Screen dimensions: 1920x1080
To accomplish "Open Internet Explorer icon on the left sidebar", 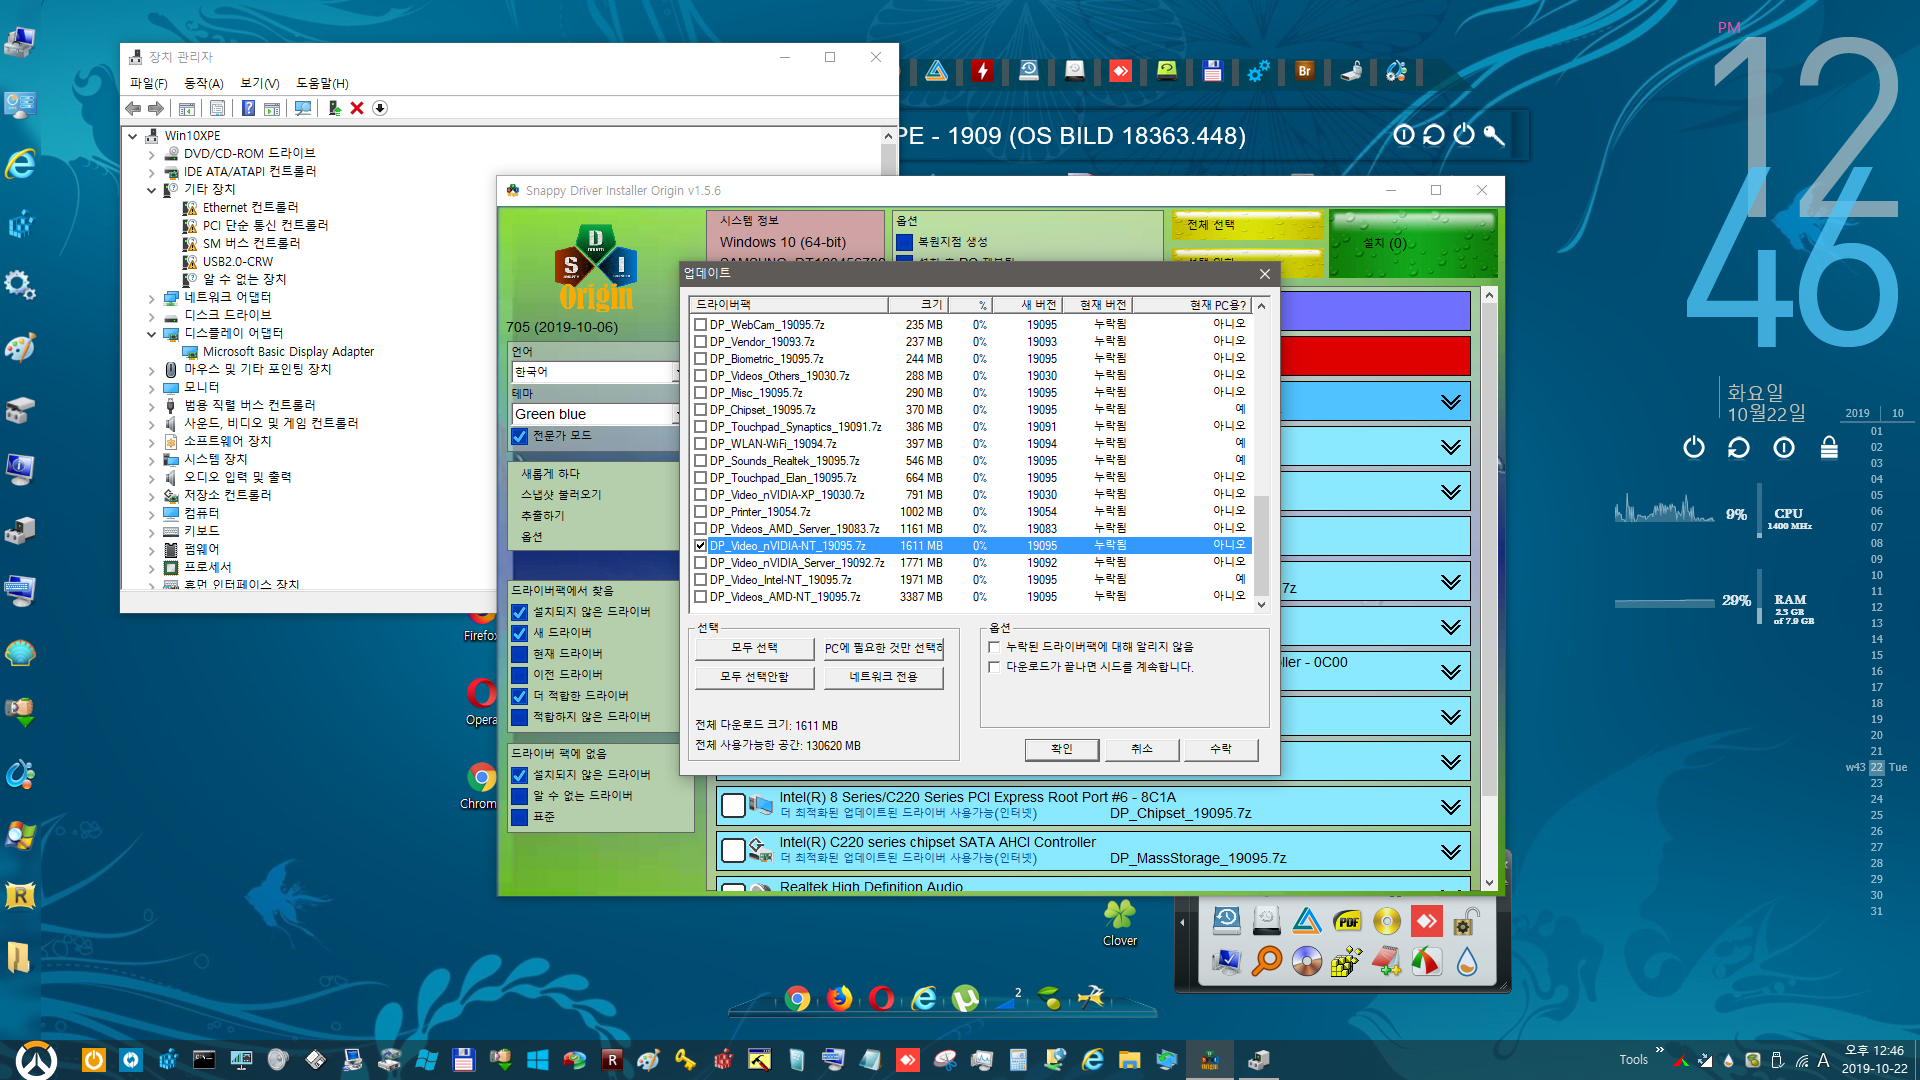I will pos(20,163).
